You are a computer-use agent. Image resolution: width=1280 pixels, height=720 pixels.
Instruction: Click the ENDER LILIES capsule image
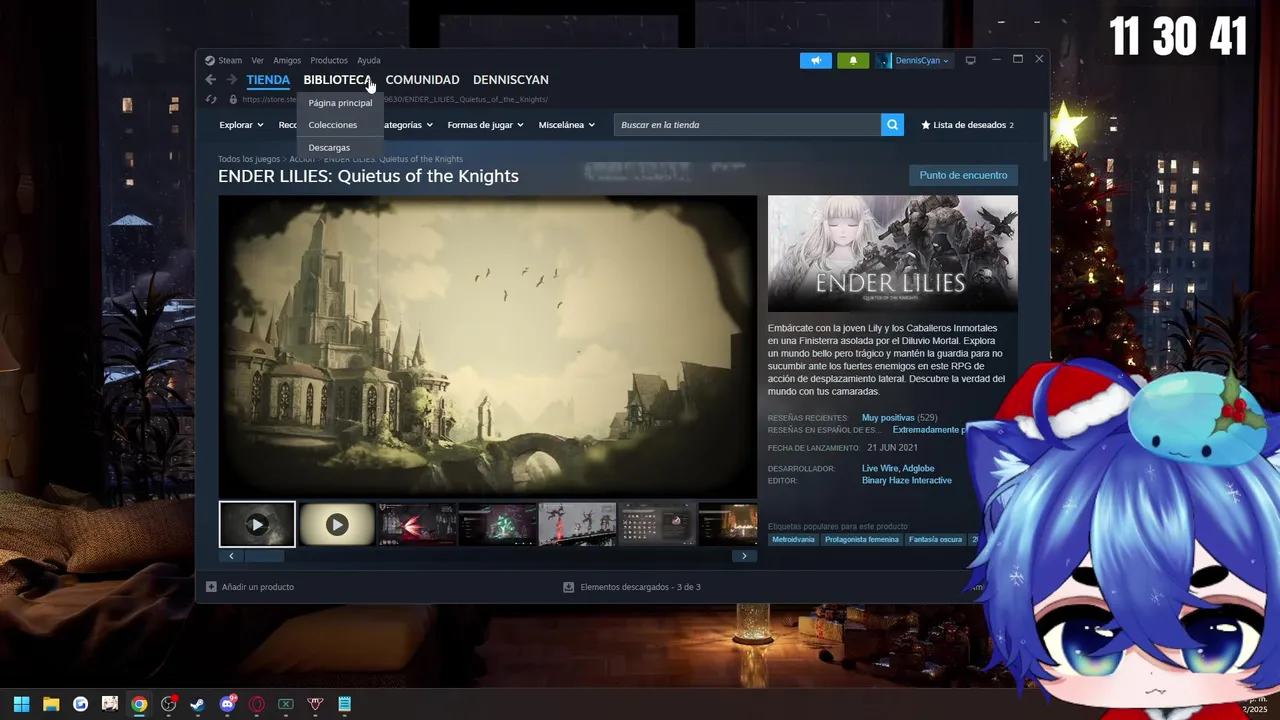[893, 253]
